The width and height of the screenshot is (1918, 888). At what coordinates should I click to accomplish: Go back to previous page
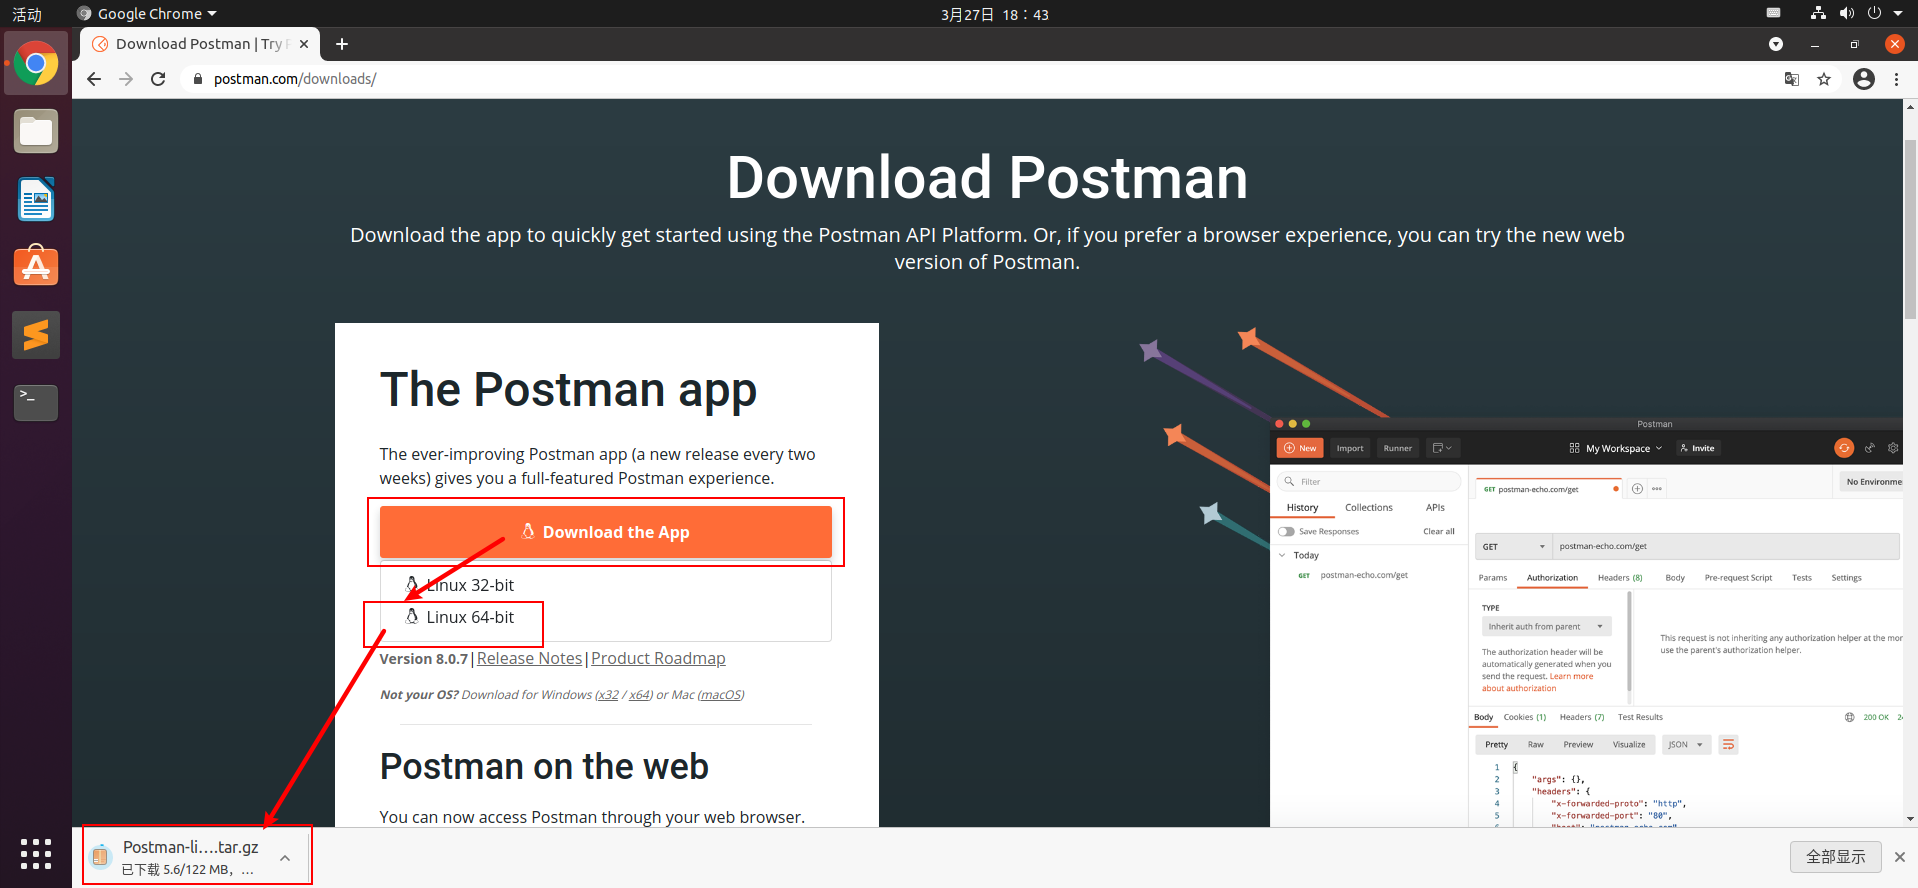tap(94, 79)
